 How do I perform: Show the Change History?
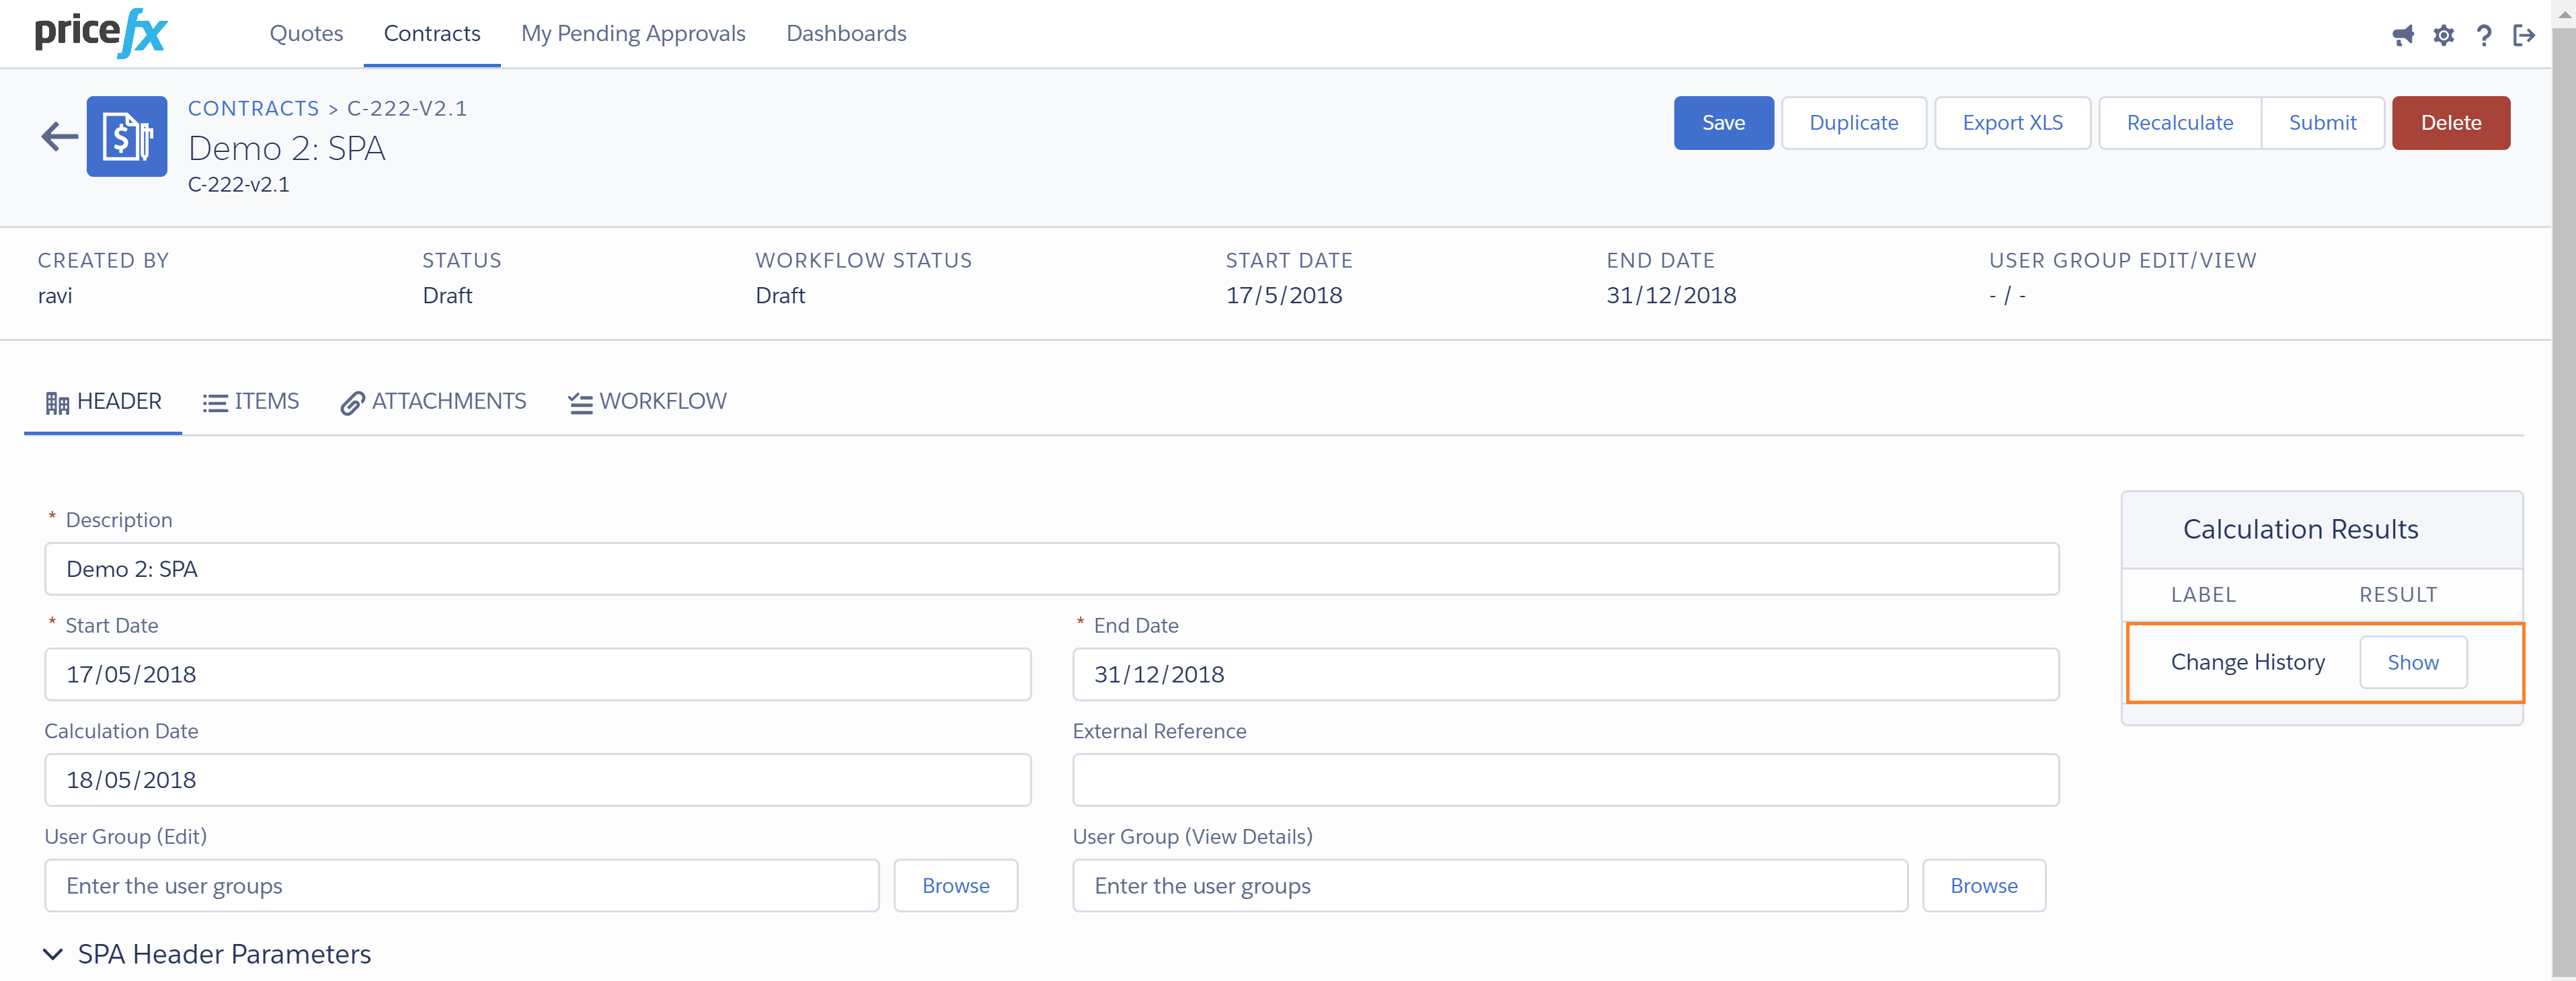coord(2412,662)
